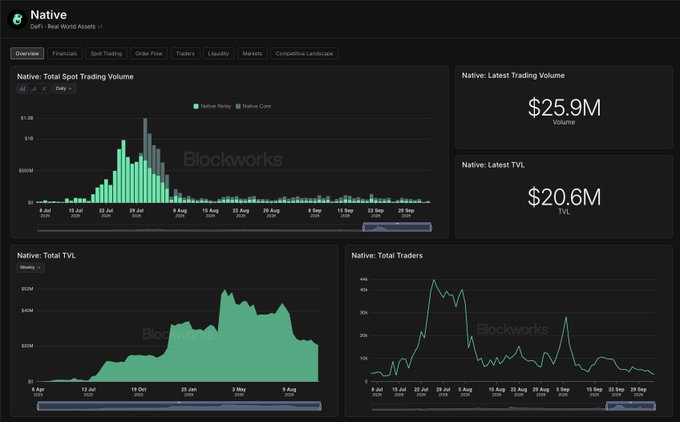Click the +1 more categories badge
680x422 pixels.
100,27
